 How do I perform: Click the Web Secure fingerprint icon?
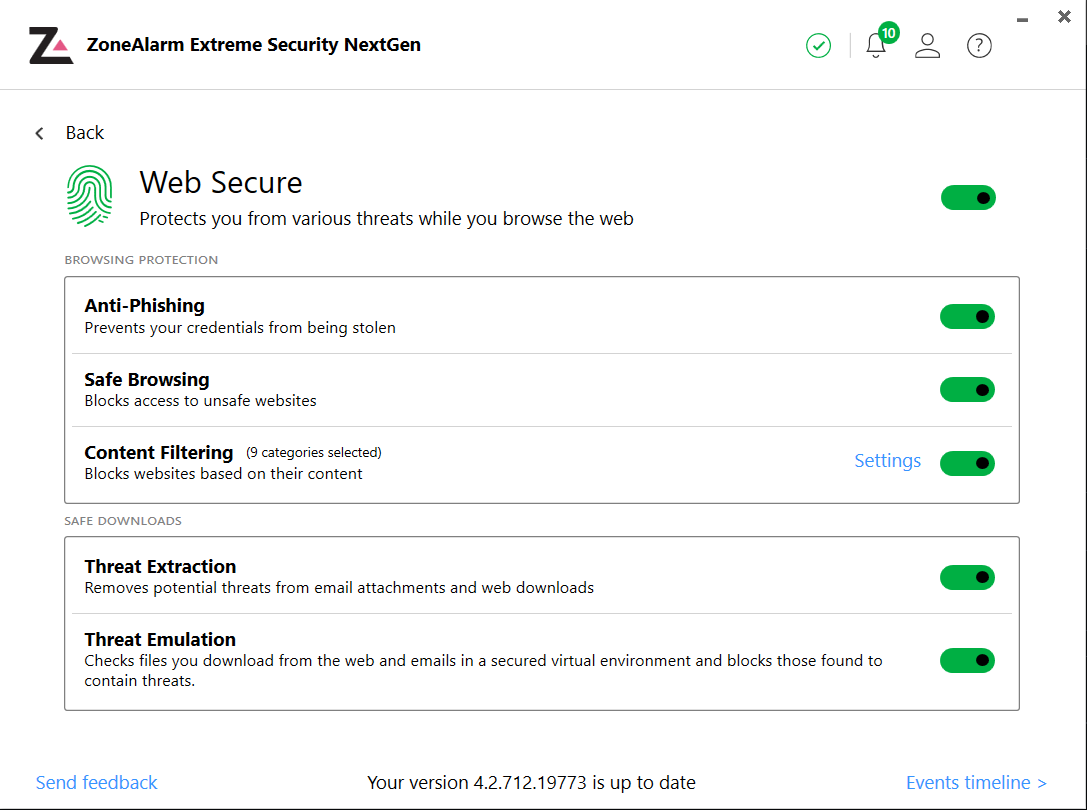89,196
